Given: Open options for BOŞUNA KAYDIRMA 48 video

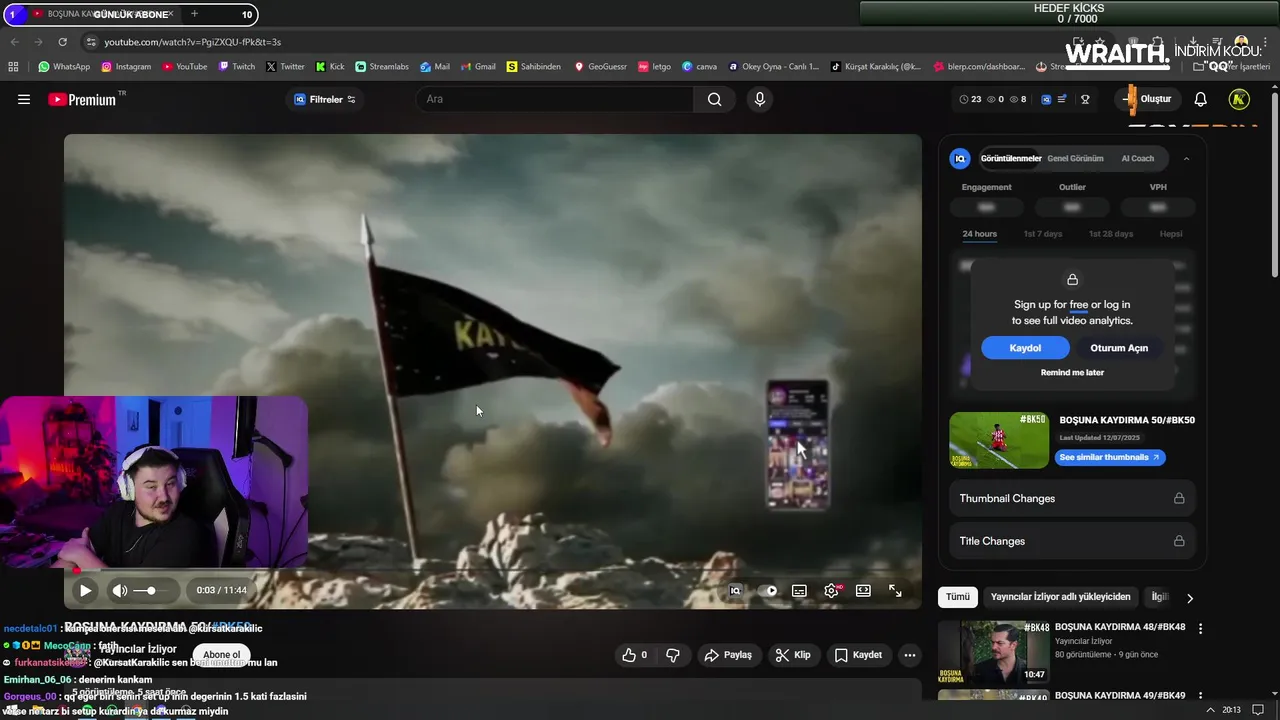Looking at the screenshot, I should [1200, 629].
